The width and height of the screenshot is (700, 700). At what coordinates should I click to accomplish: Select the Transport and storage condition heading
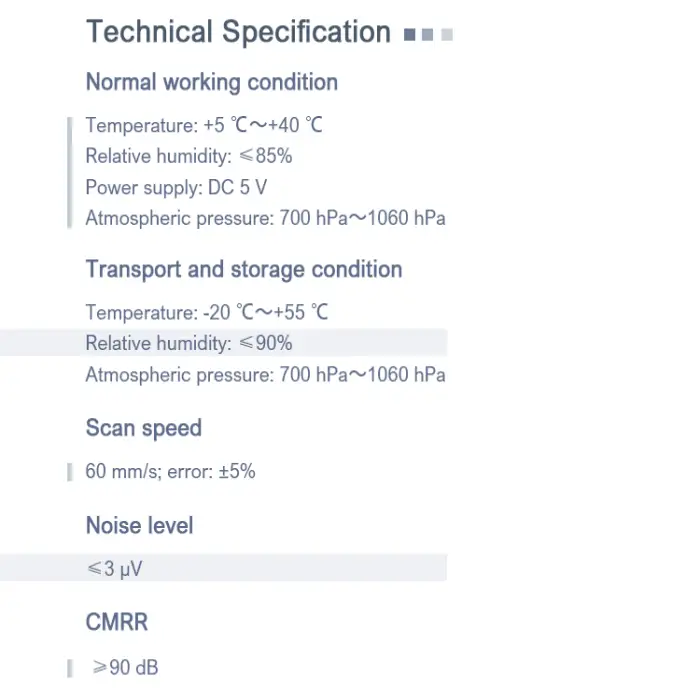point(244,269)
